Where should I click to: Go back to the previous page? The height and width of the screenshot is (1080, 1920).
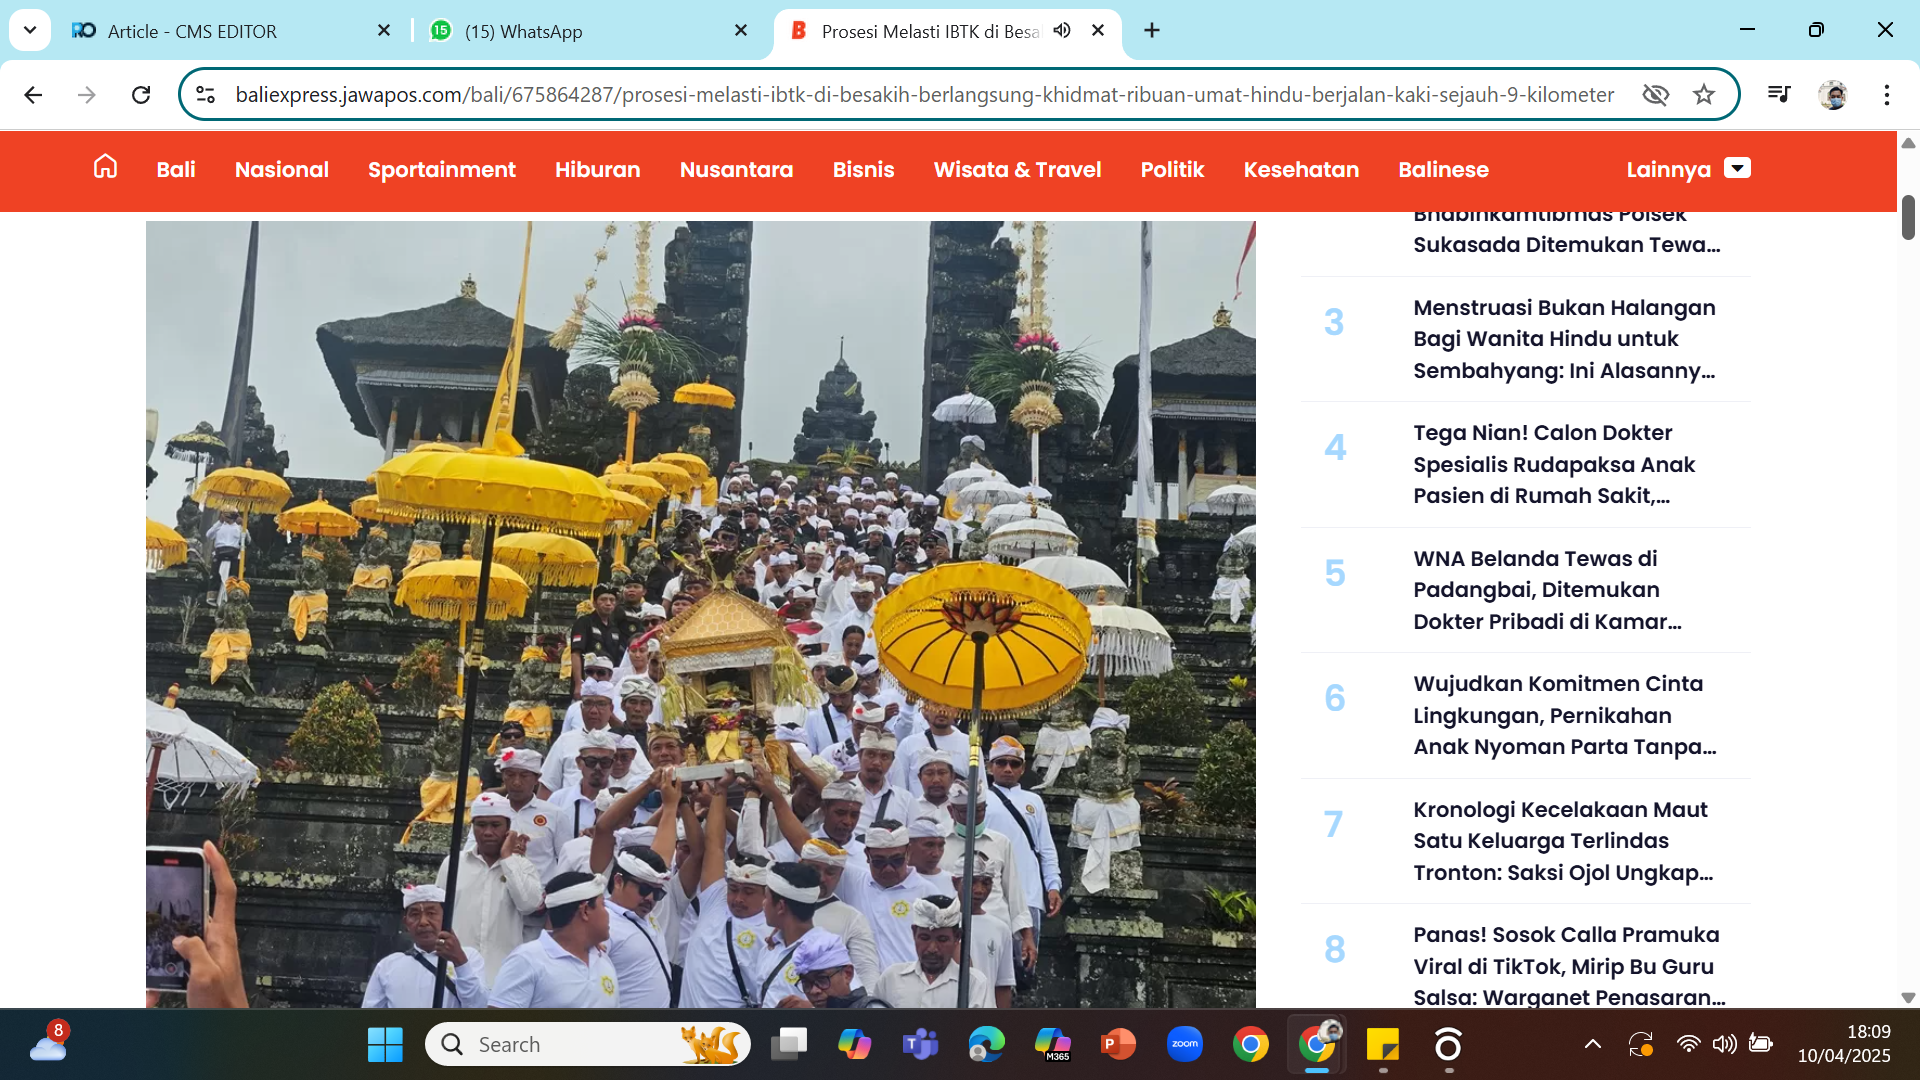[x=33, y=95]
